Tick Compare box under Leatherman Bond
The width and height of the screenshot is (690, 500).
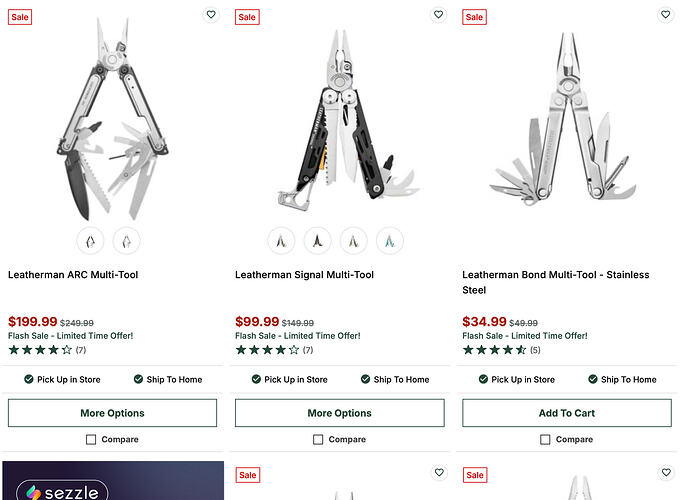[x=545, y=439]
